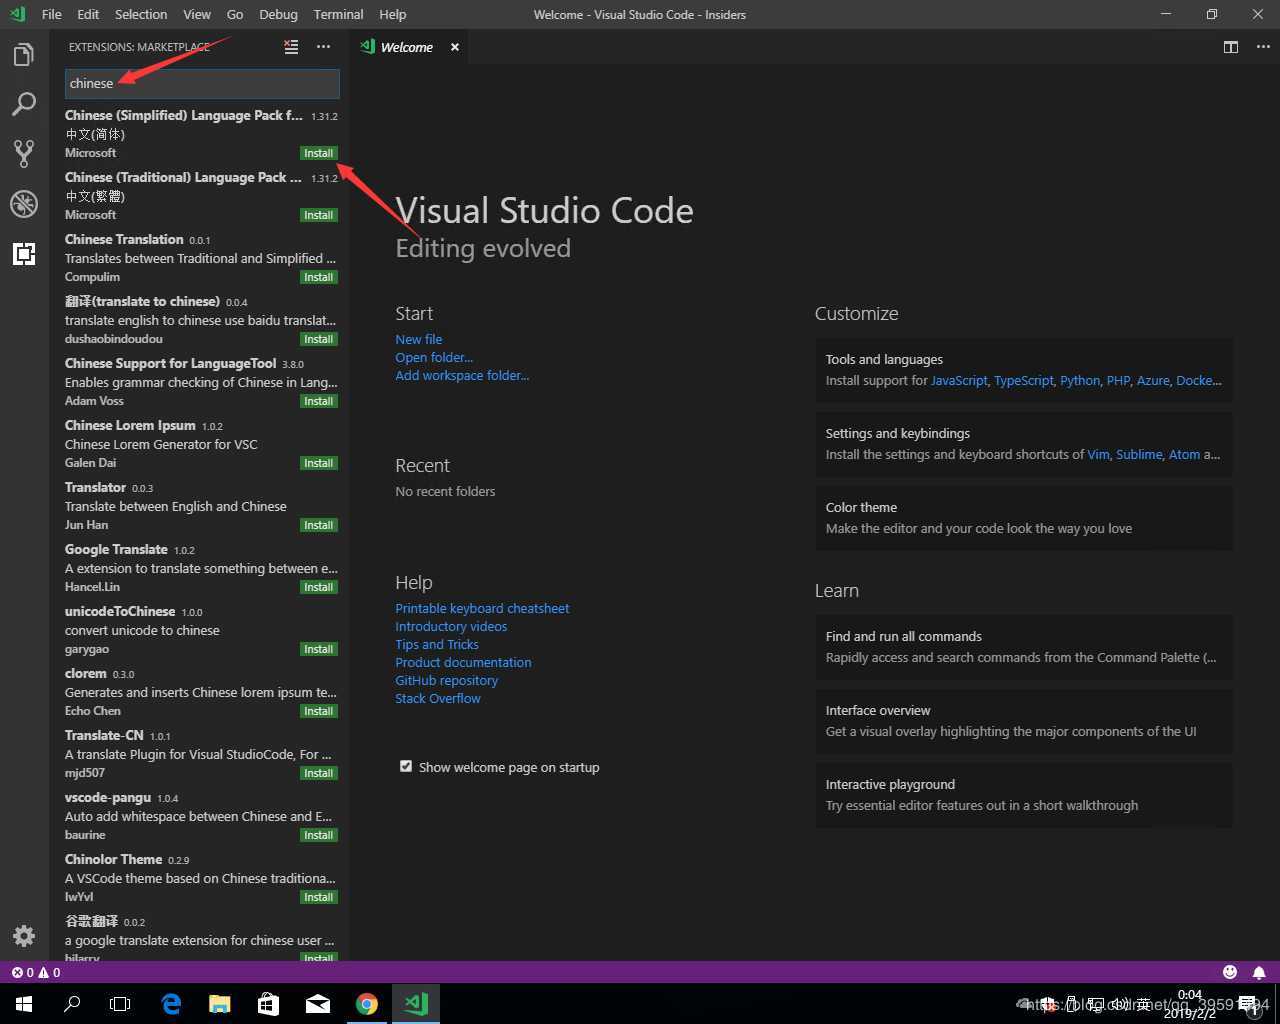Screen dimensions: 1280x1024
Task: Open the Windows Start menu
Action: (x=24, y=1004)
